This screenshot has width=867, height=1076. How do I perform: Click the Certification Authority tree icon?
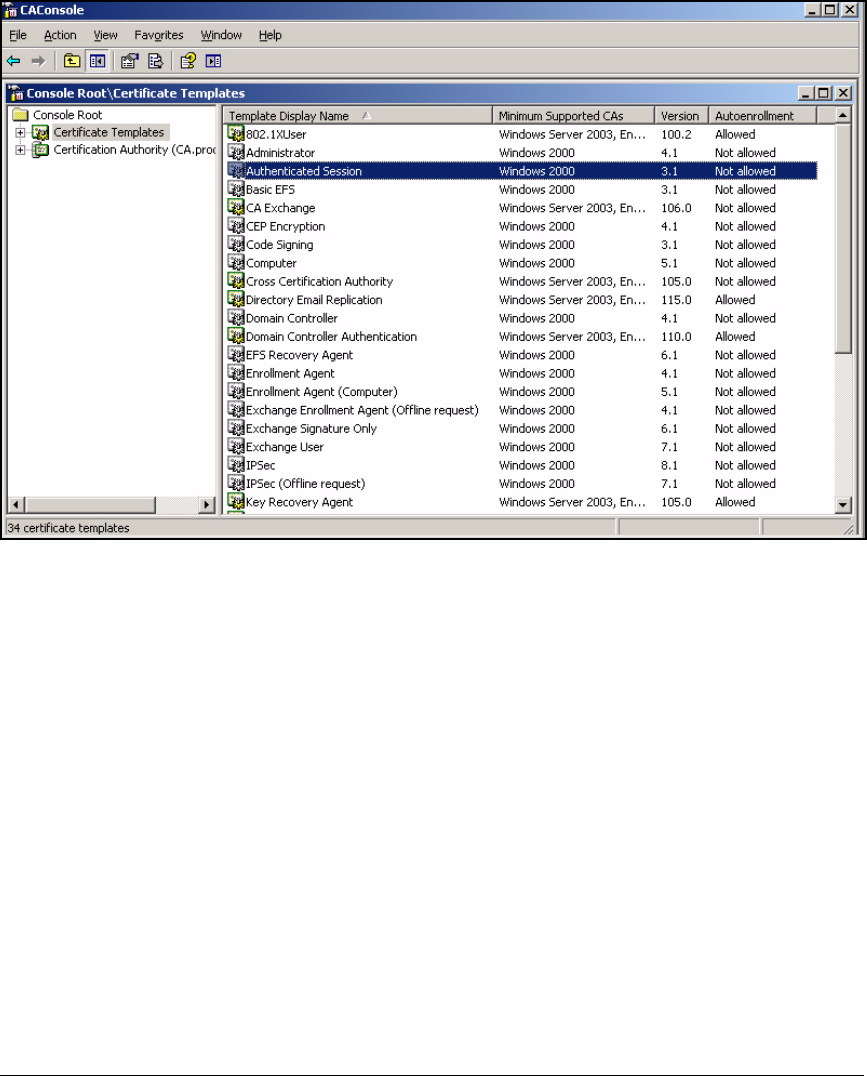(41, 150)
